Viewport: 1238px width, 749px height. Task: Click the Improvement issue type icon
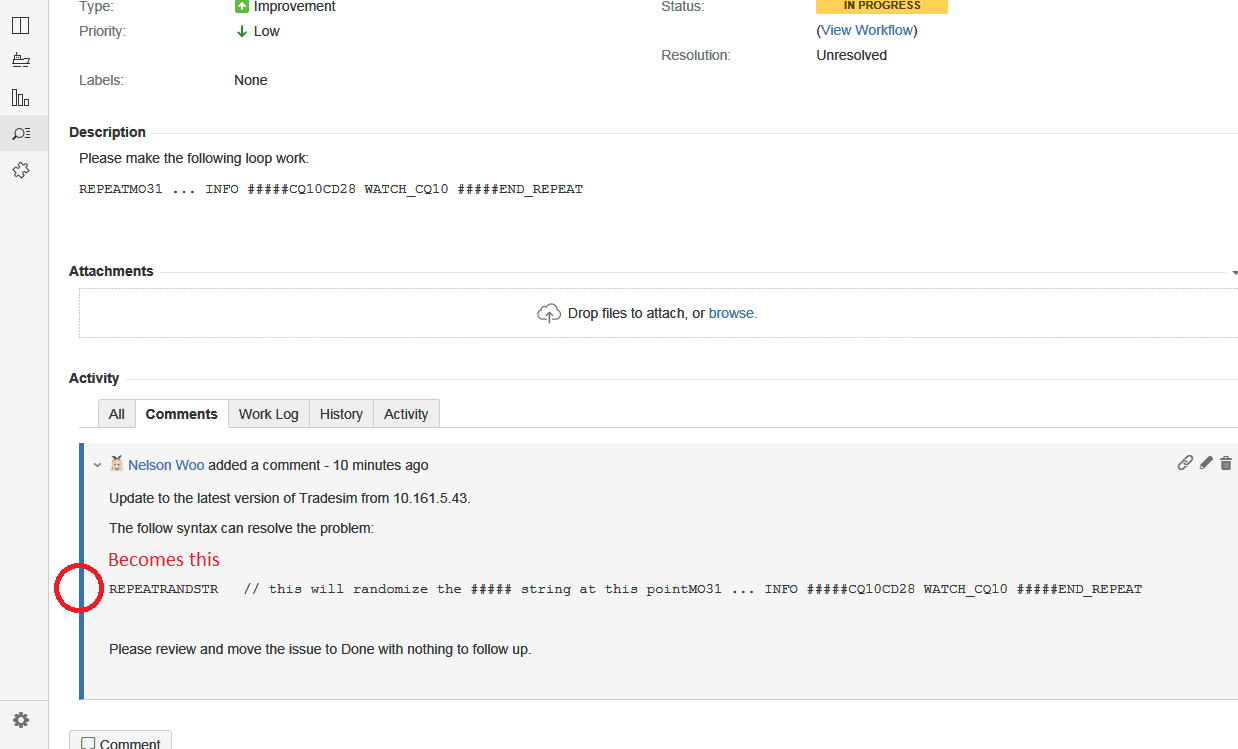(241, 6)
